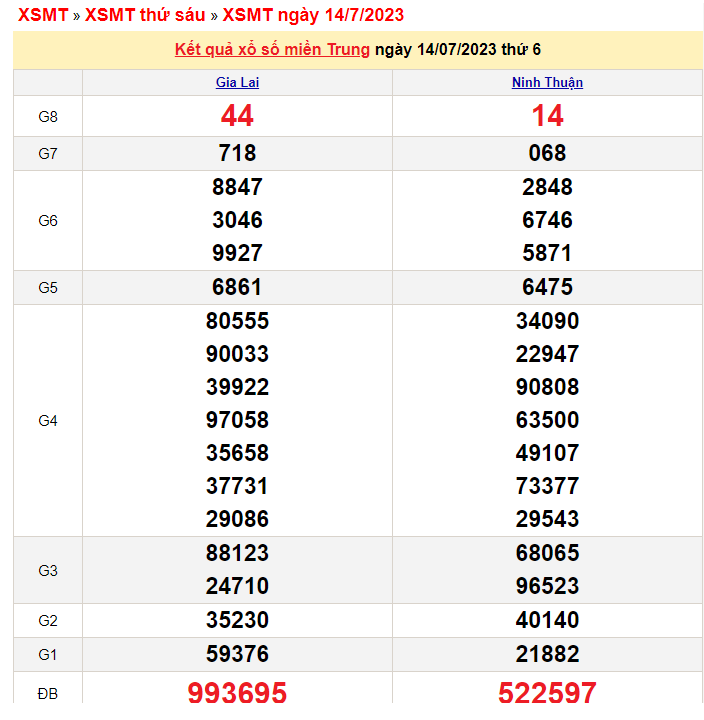The image size is (704, 720).
Task: Click Gia Lai G4 number 97058
Action: click(237, 420)
